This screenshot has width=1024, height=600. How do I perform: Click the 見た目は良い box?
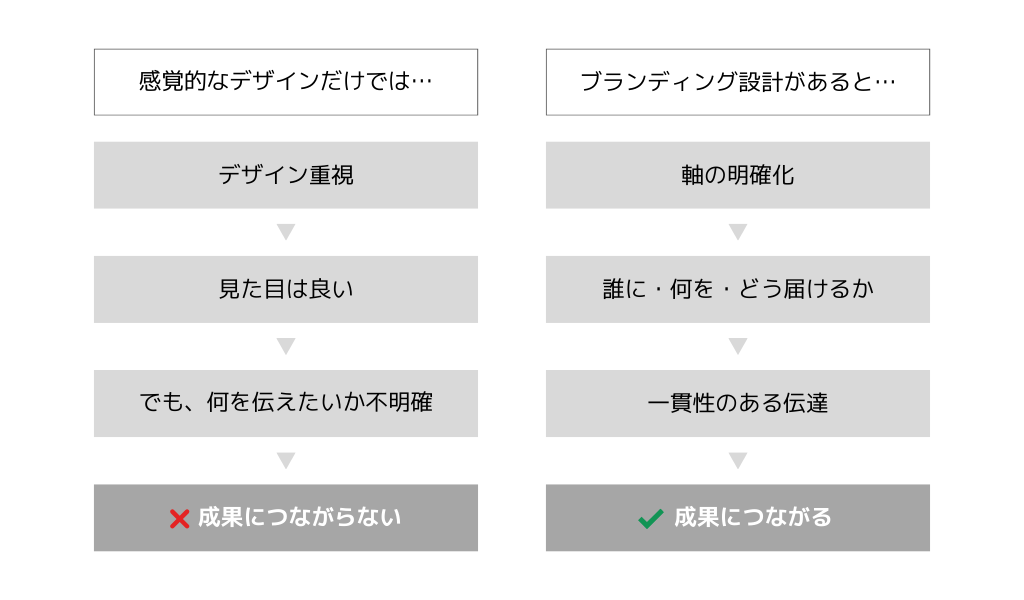point(286,289)
